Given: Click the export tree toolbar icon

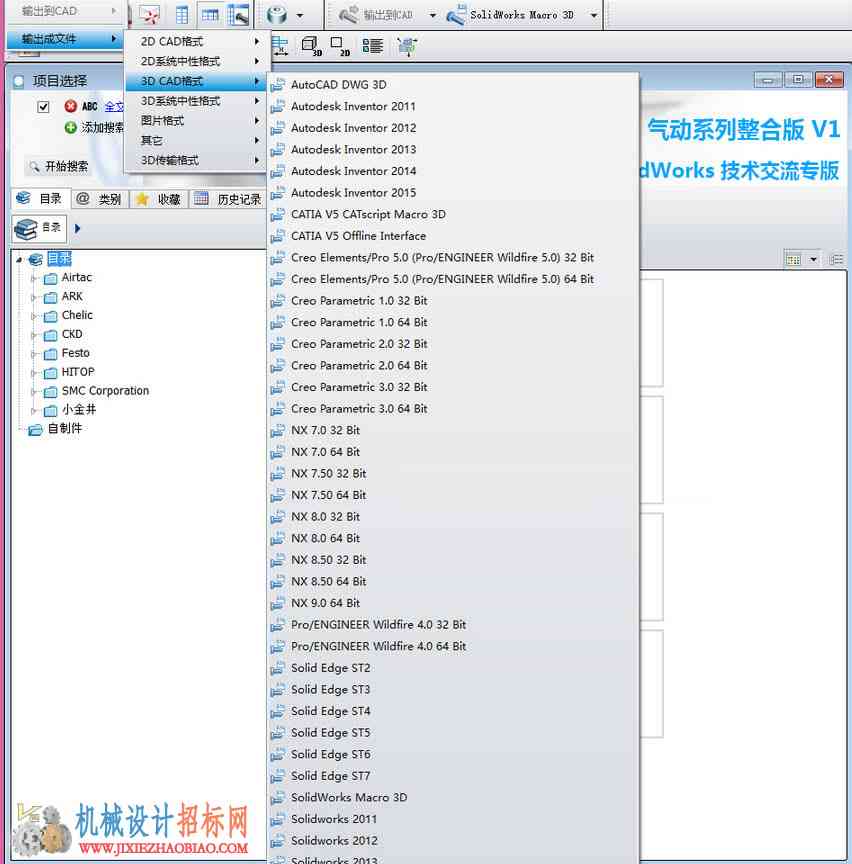Looking at the screenshot, I should pos(407,46).
